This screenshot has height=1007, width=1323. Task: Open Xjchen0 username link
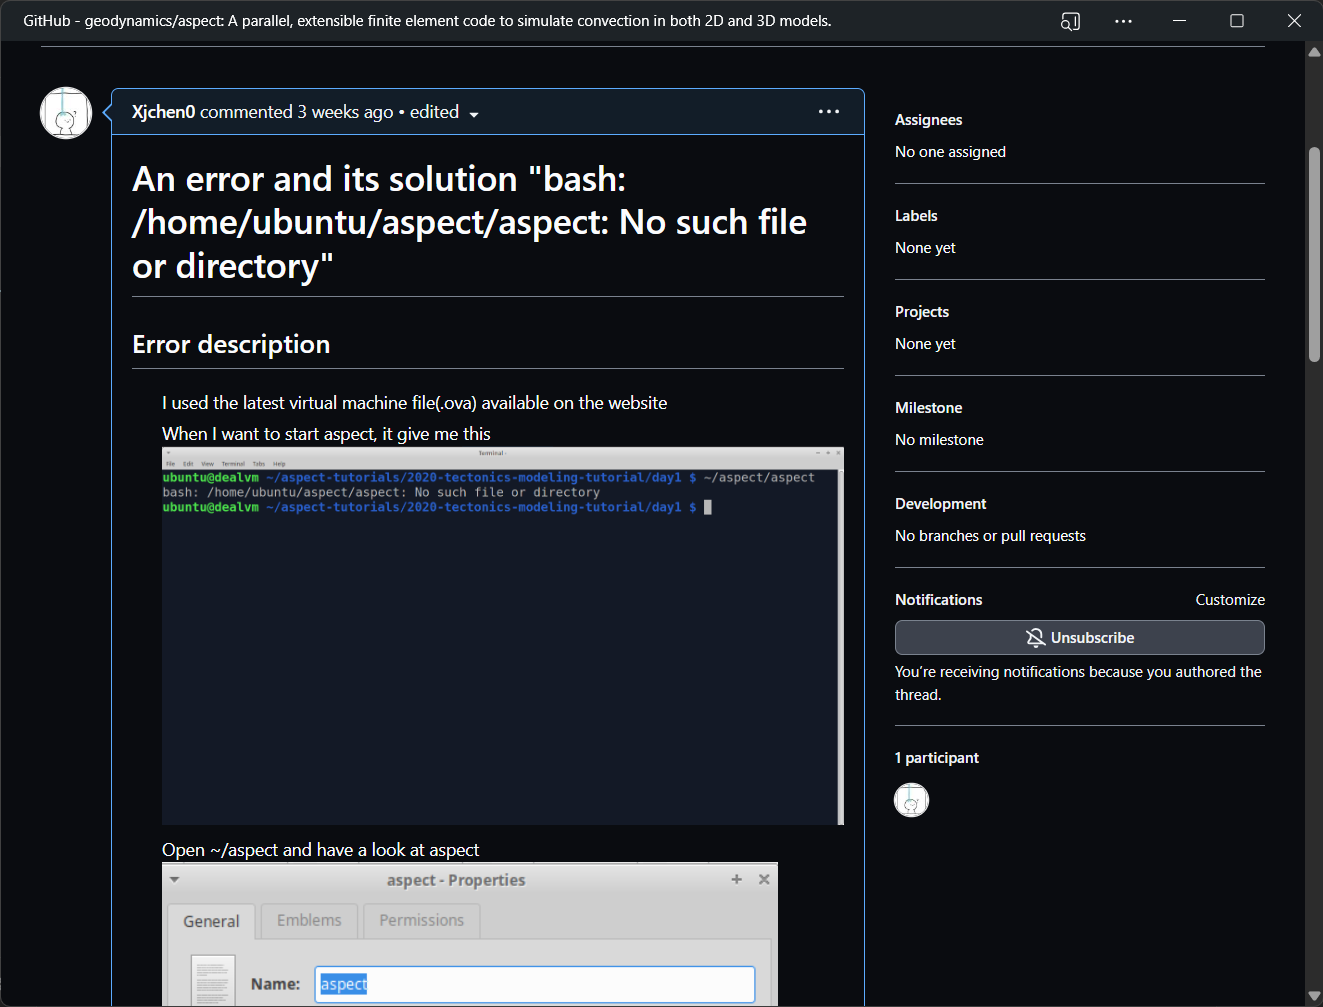click(163, 112)
